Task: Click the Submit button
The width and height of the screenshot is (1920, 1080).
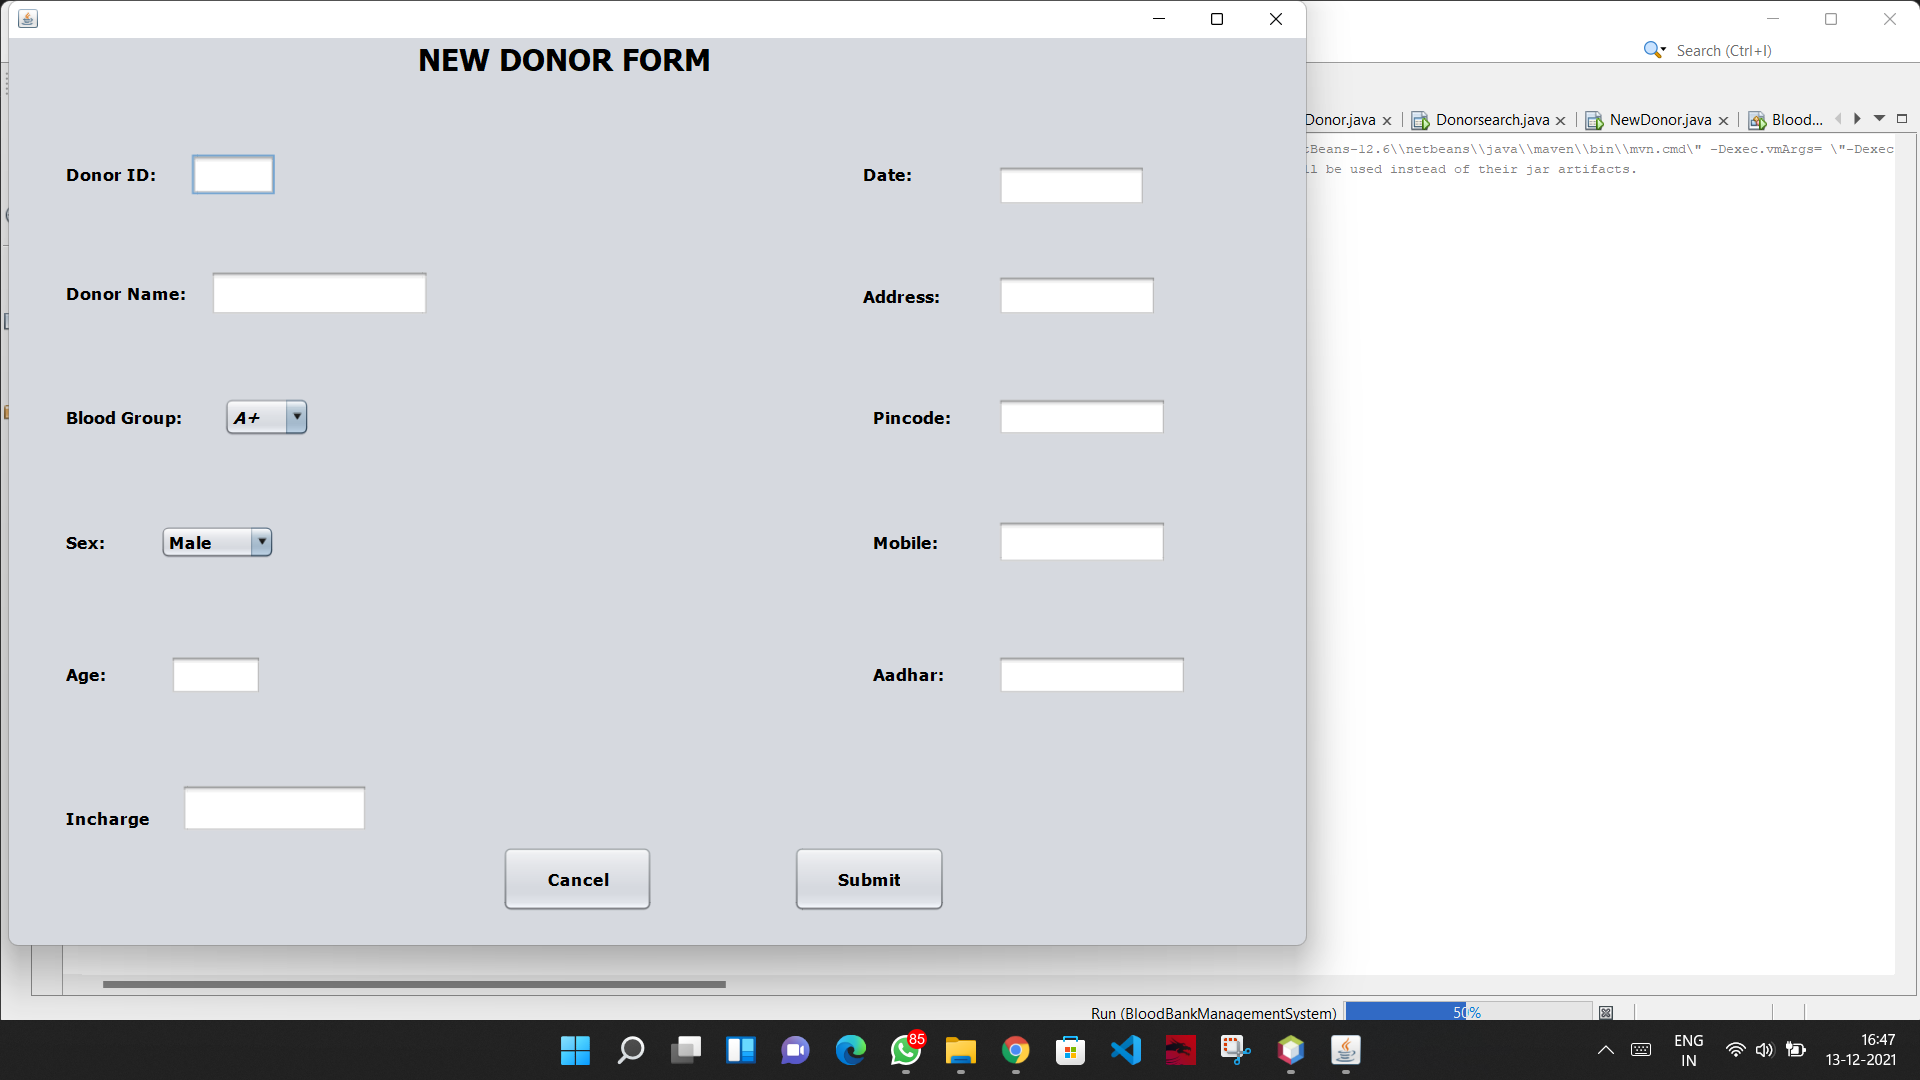Action: [868, 880]
